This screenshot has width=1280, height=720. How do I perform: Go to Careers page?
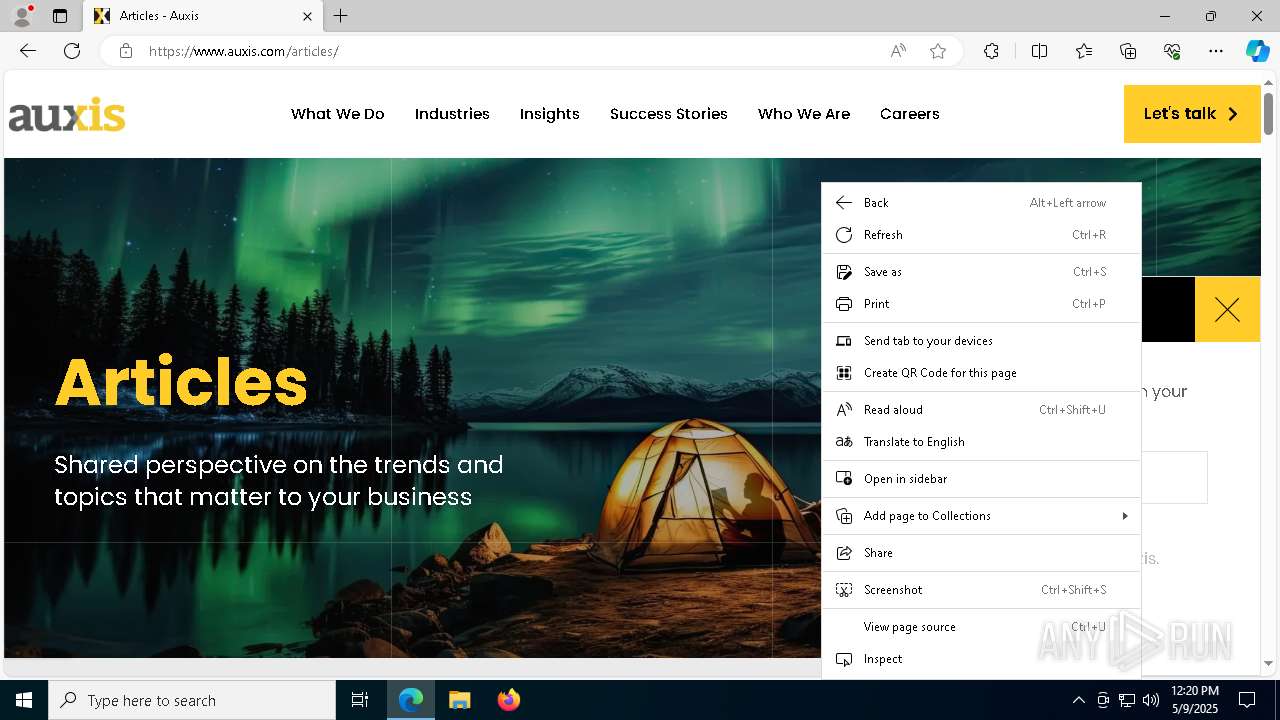point(910,114)
